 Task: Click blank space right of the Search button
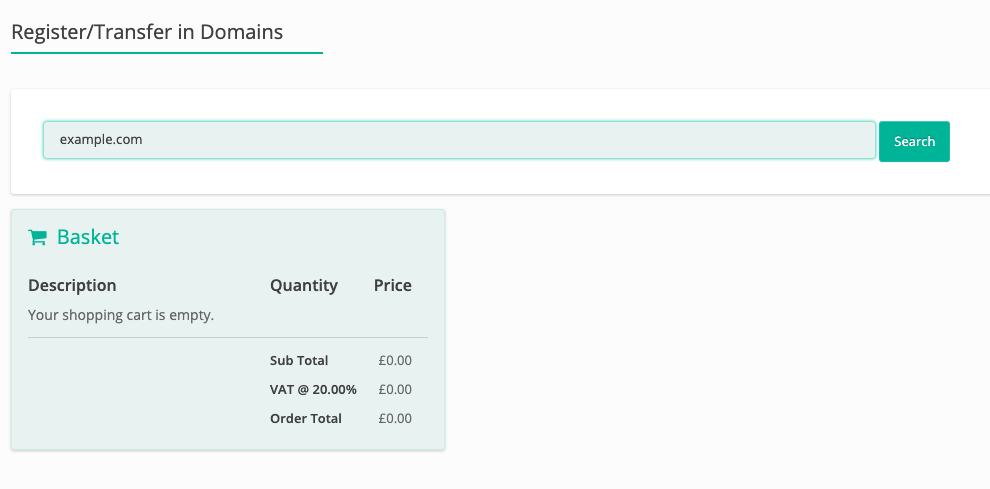click(968, 141)
